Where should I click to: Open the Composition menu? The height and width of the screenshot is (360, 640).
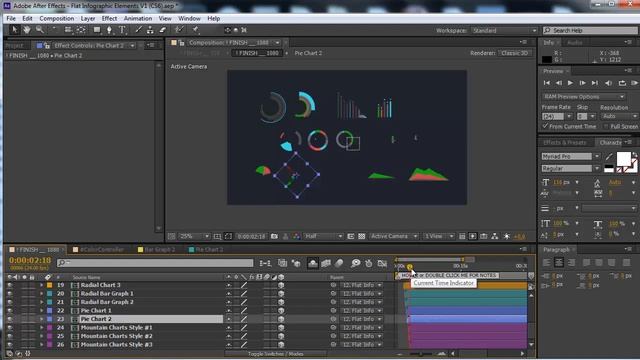[57, 18]
